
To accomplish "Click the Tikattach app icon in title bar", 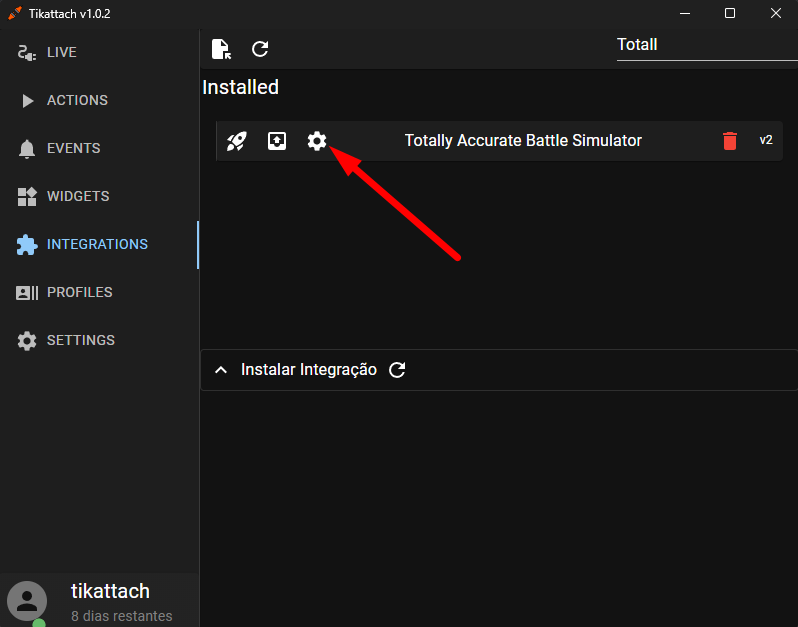I will click(x=15, y=13).
